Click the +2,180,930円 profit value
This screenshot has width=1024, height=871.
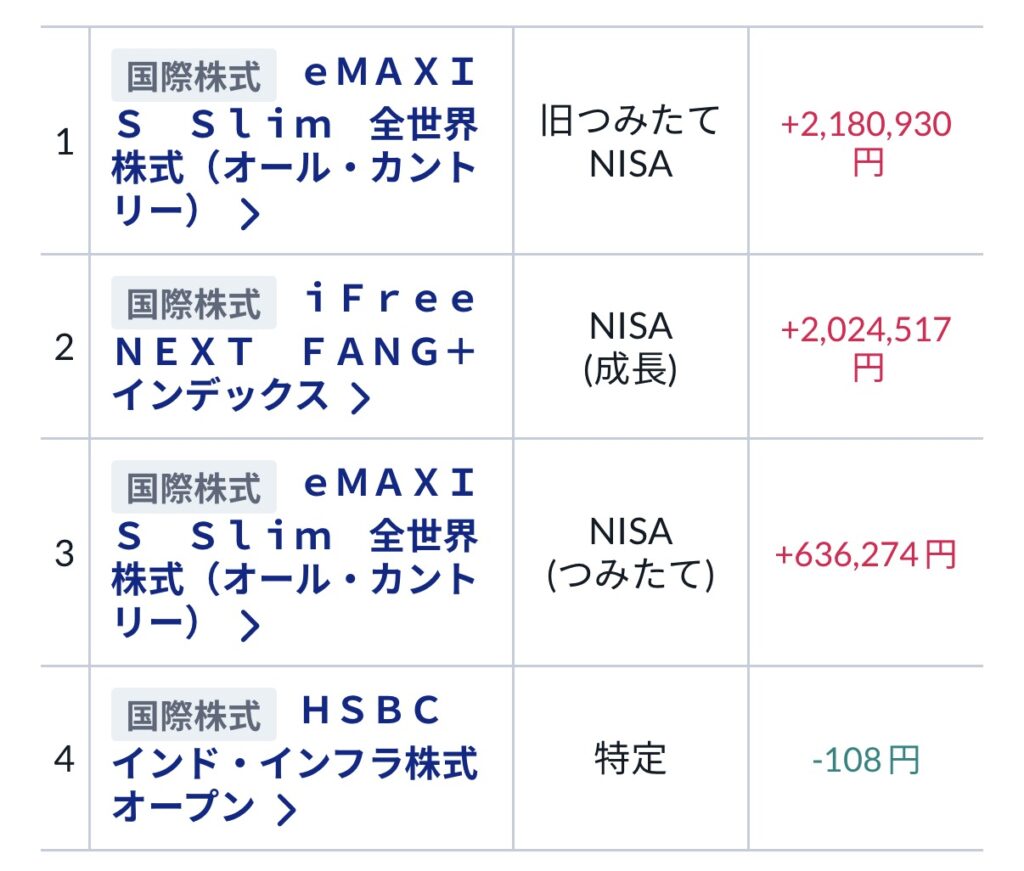pyautogui.click(x=866, y=141)
